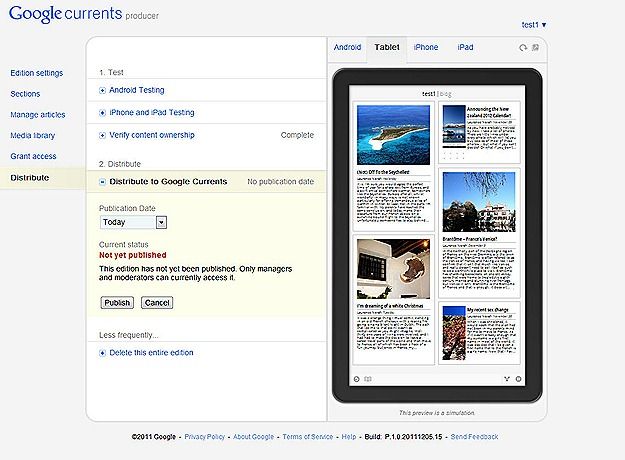This screenshot has width=625, height=460.
Task: Open the test1 account menu
Action: click(534, 25)
